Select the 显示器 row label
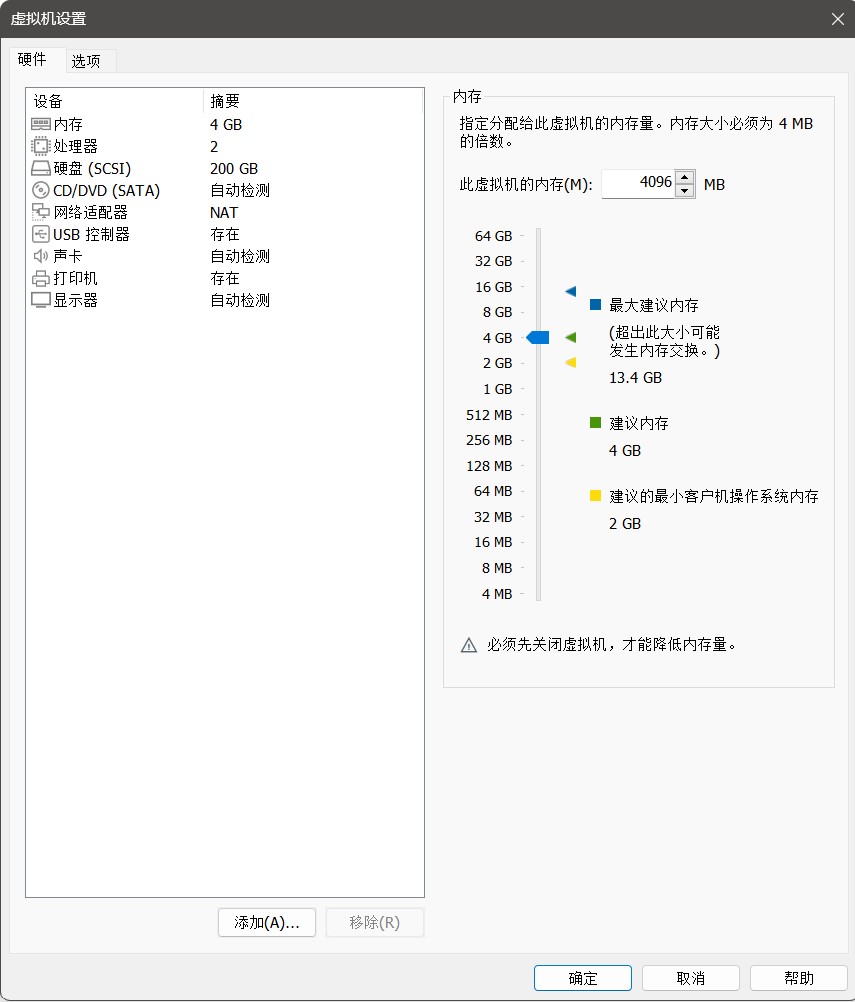 75,300
